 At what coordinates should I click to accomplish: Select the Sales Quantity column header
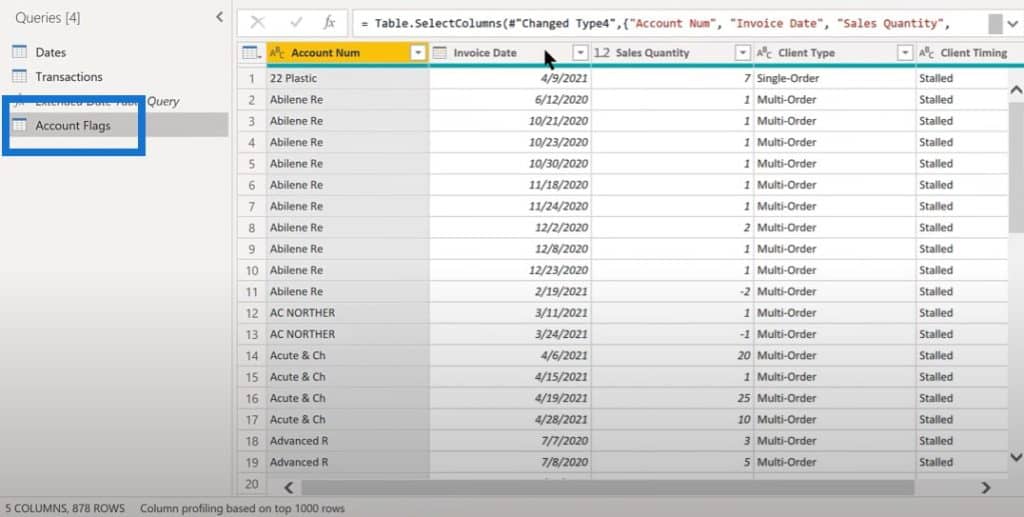point(673,53)
